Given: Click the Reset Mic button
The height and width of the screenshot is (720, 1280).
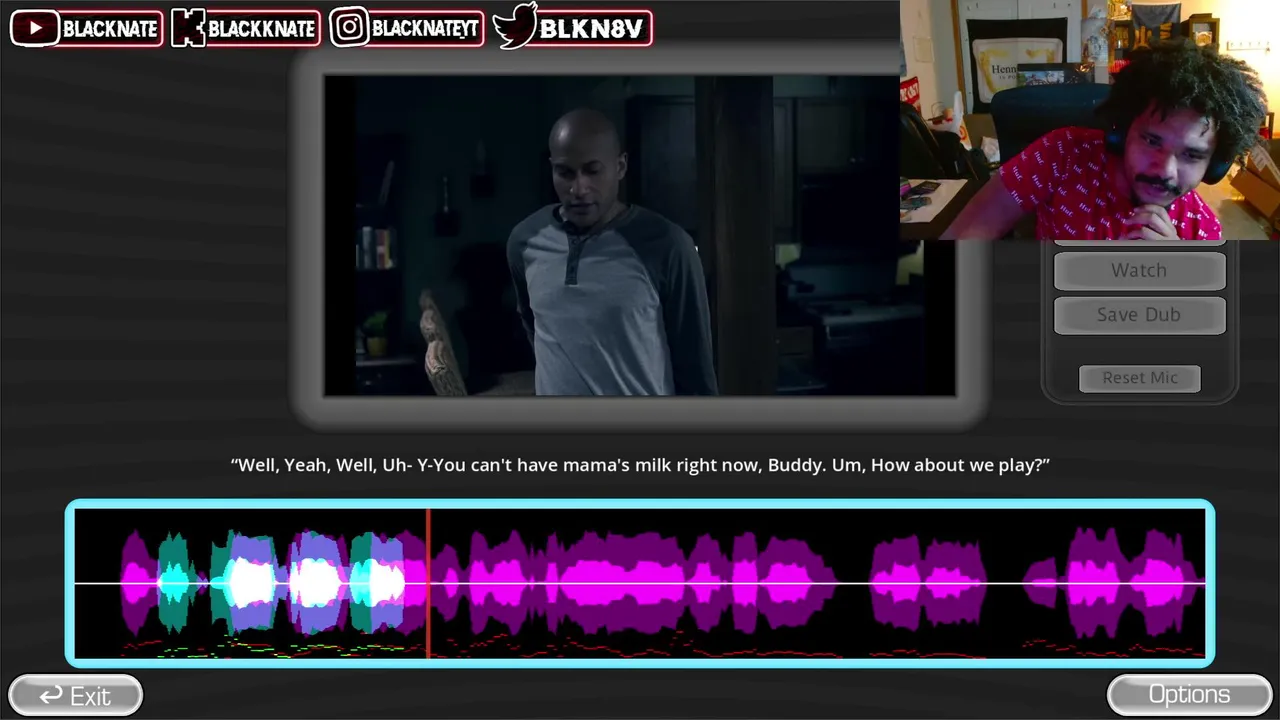Looking at the screenshot, I should point(1140,378).
